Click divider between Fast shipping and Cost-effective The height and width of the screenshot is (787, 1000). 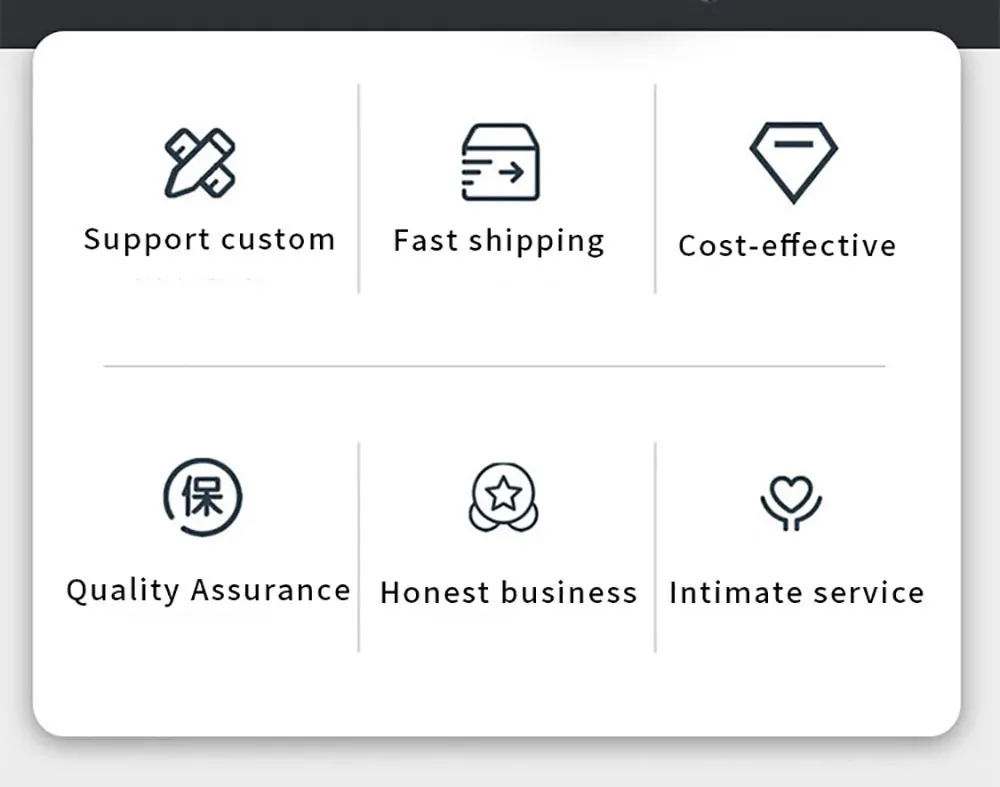point(655,188)
